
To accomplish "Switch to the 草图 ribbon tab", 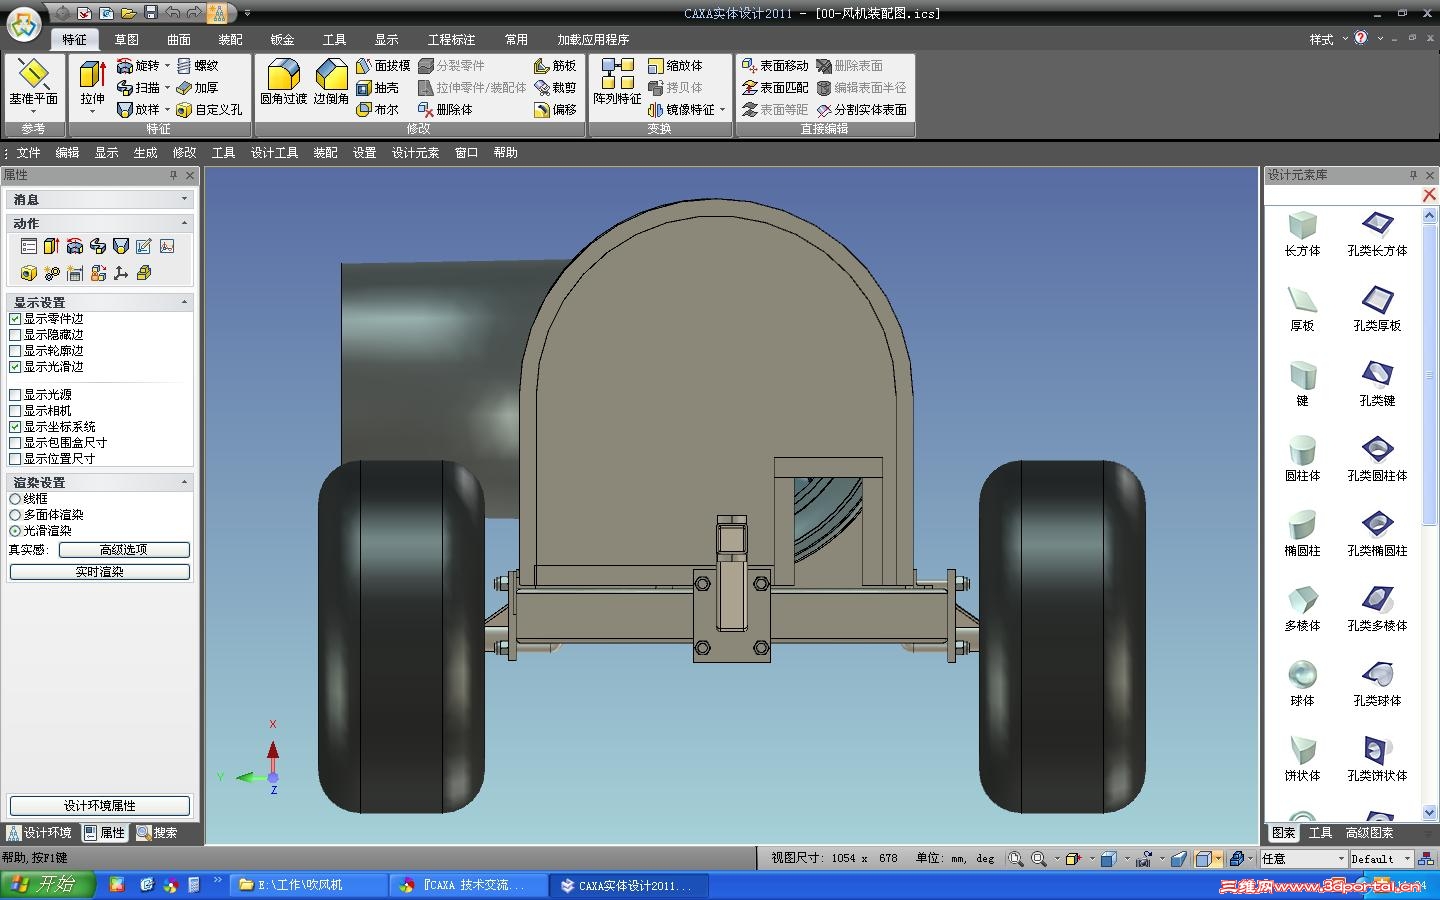I will 126,40.
